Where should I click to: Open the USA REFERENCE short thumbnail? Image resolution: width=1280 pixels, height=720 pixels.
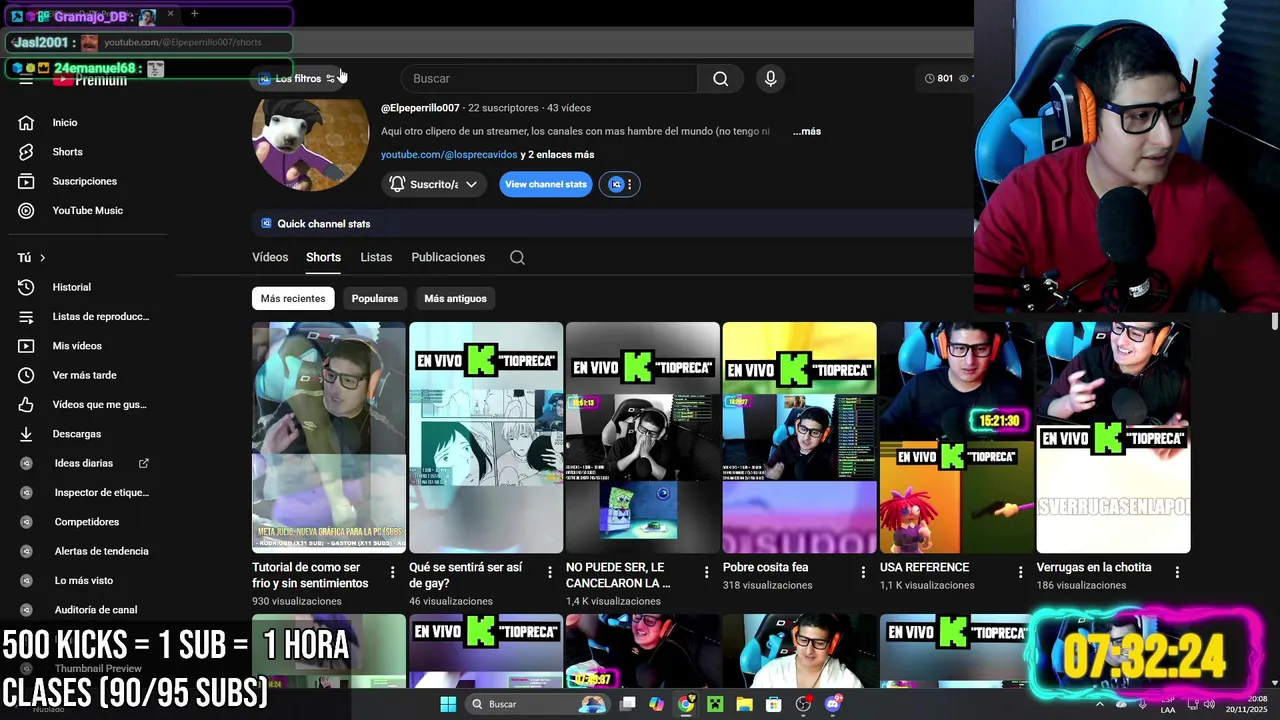pyautogui.click(x=956, y=437)
